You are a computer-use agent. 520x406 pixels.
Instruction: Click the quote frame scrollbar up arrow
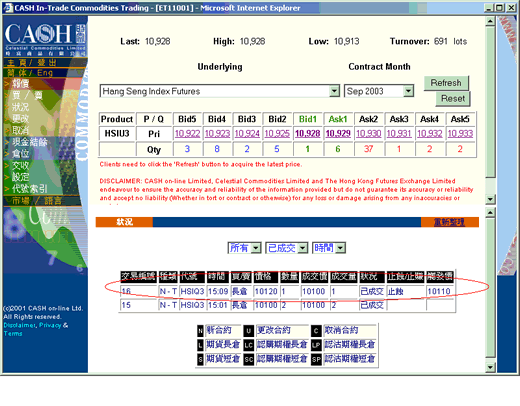coord(490,22)
